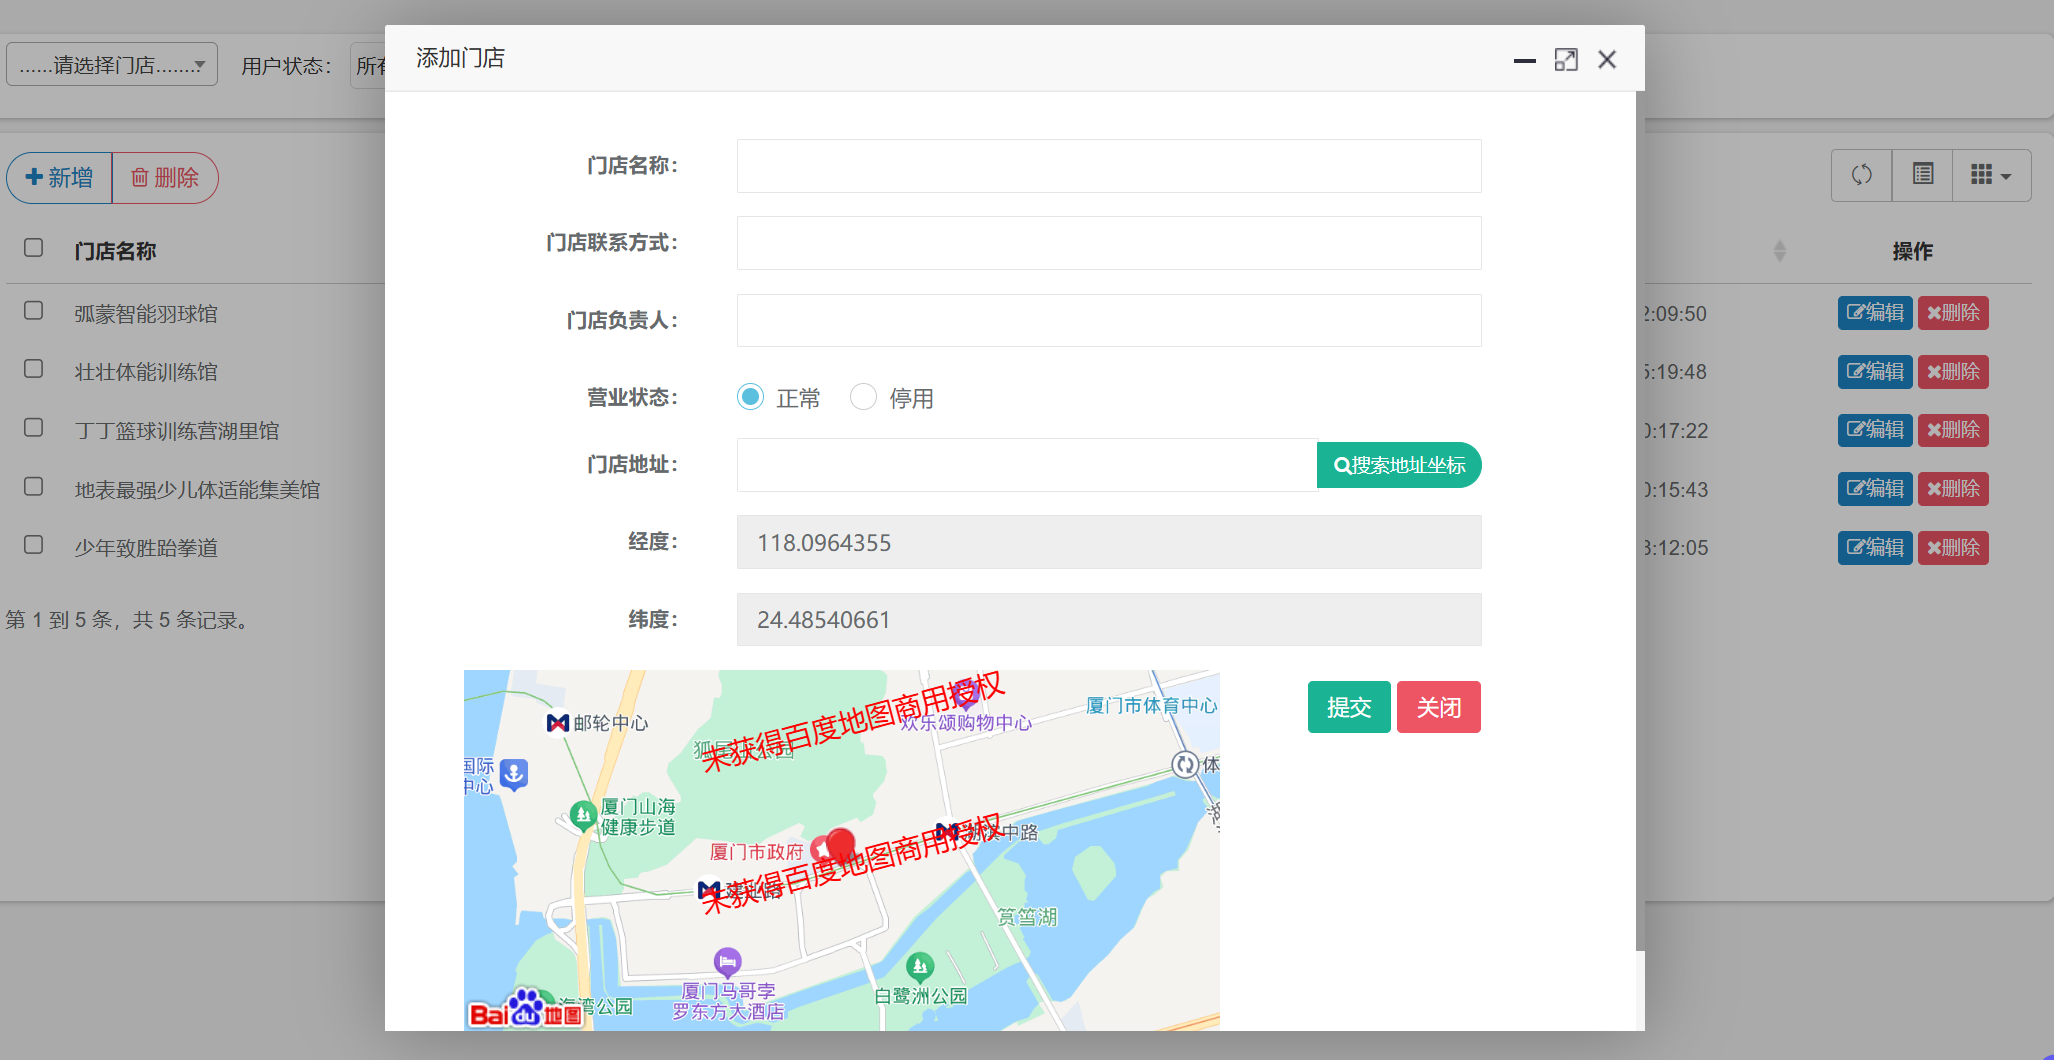This screenshot has height=1060, width=2054.
Task: Submit the form with 提交
Action: (x=1348, y=707)
